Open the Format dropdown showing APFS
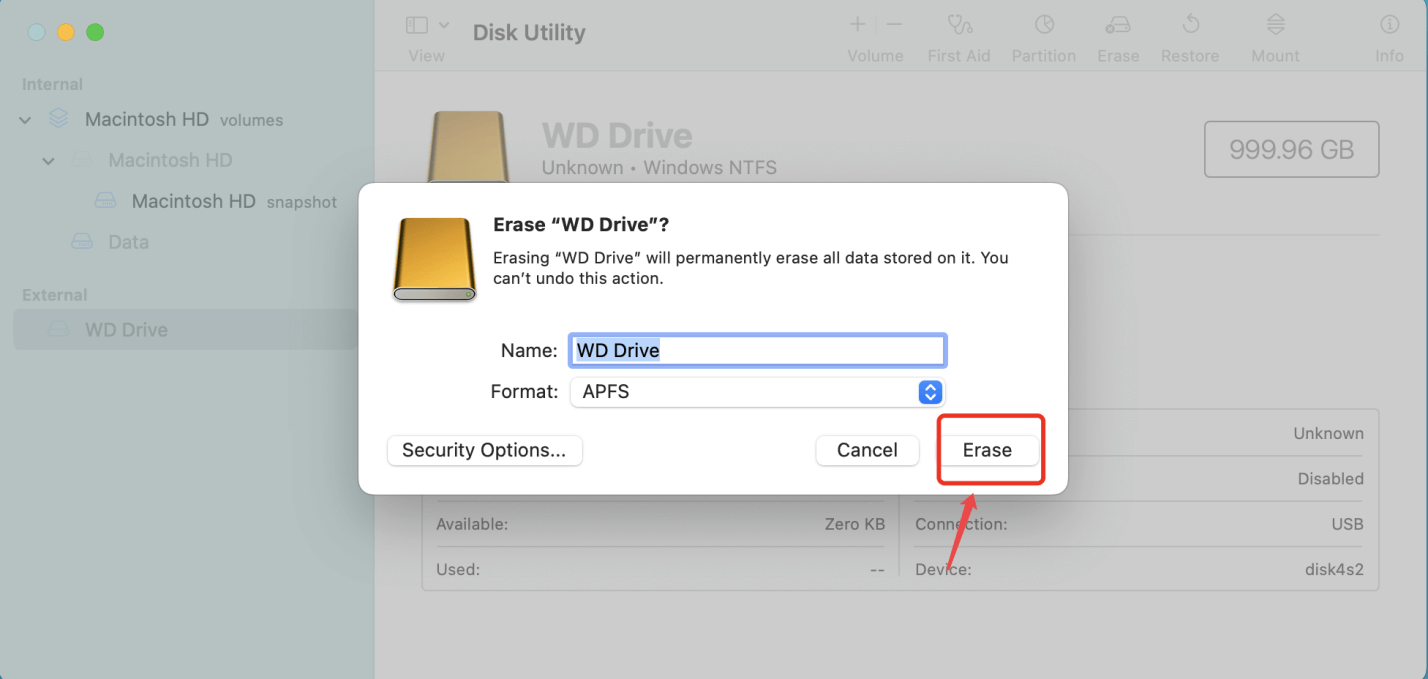The image size is (1428, 679). click(756, 392)
